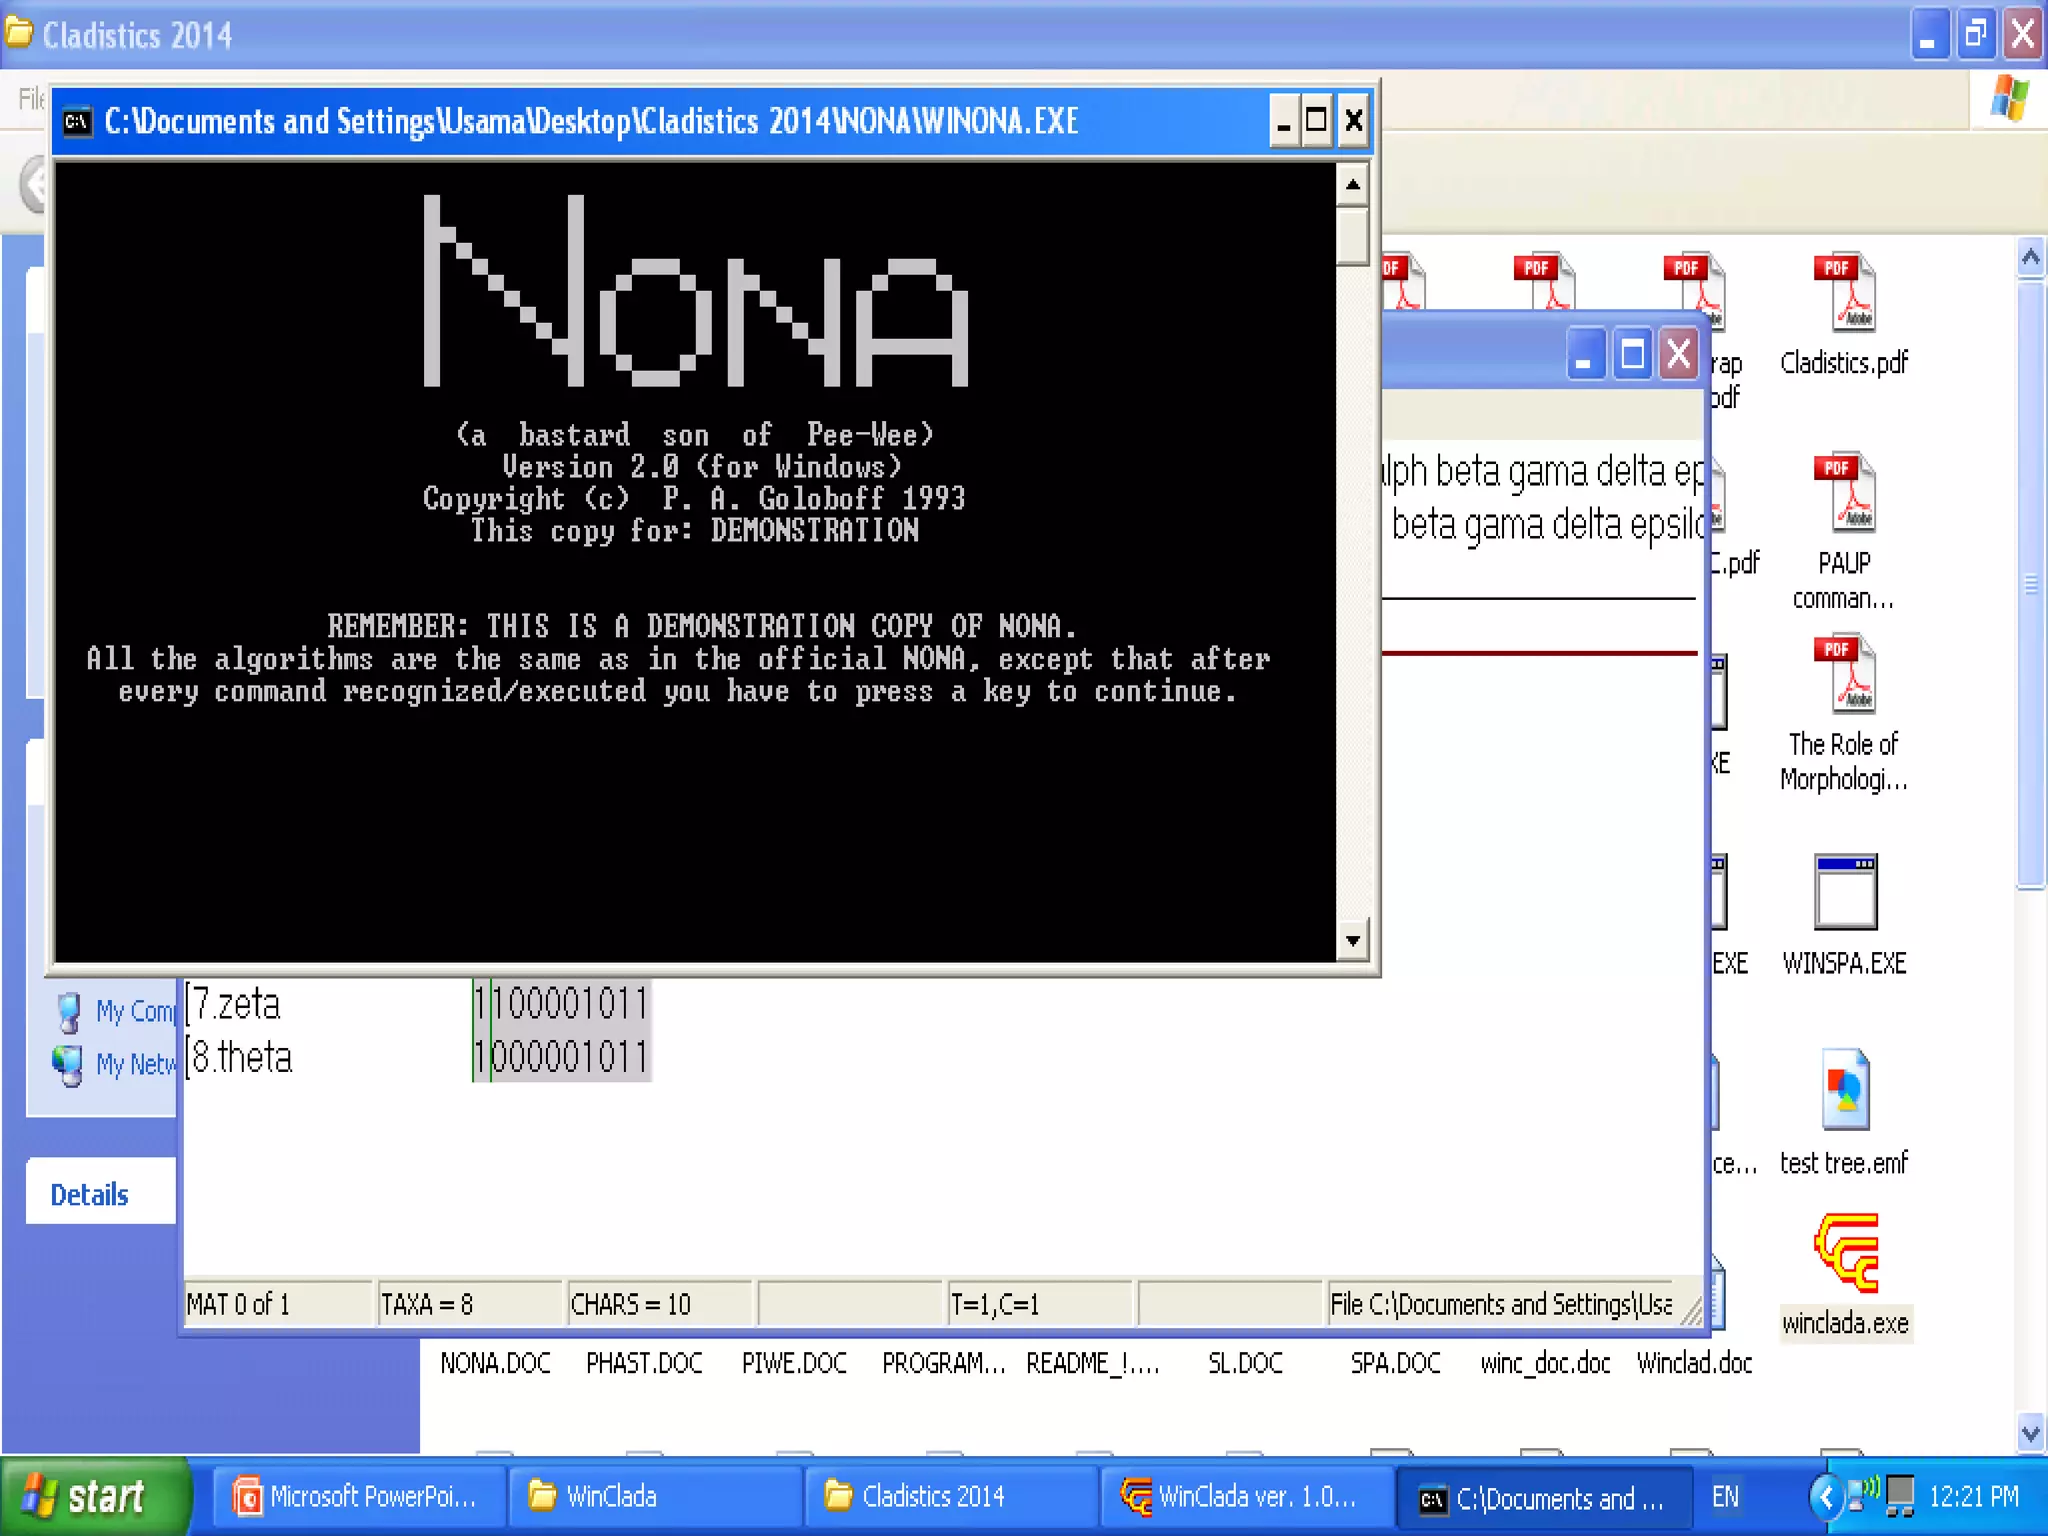Click the Details panel header
Image resolution: width=2048 pixels, height=1536 pixels.
point(90,1194)
